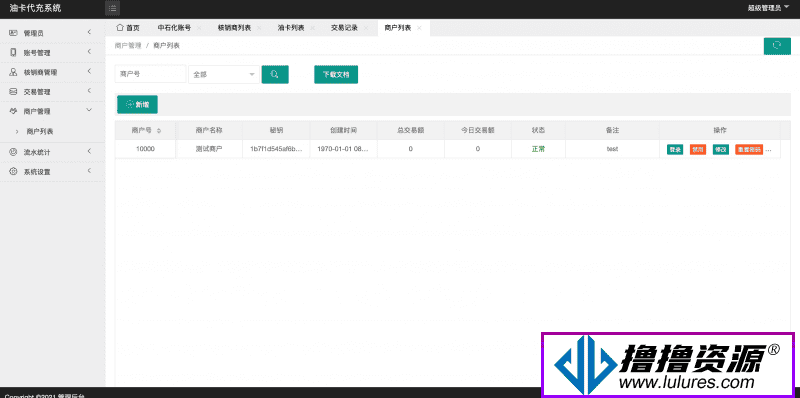Sort by 商户号 column arrows

click(159, 131)
